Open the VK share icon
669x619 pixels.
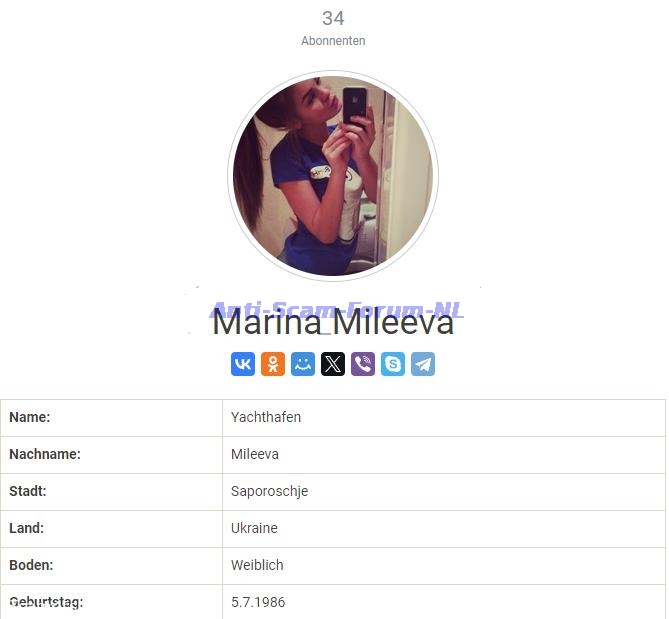(x=243, y=364)
